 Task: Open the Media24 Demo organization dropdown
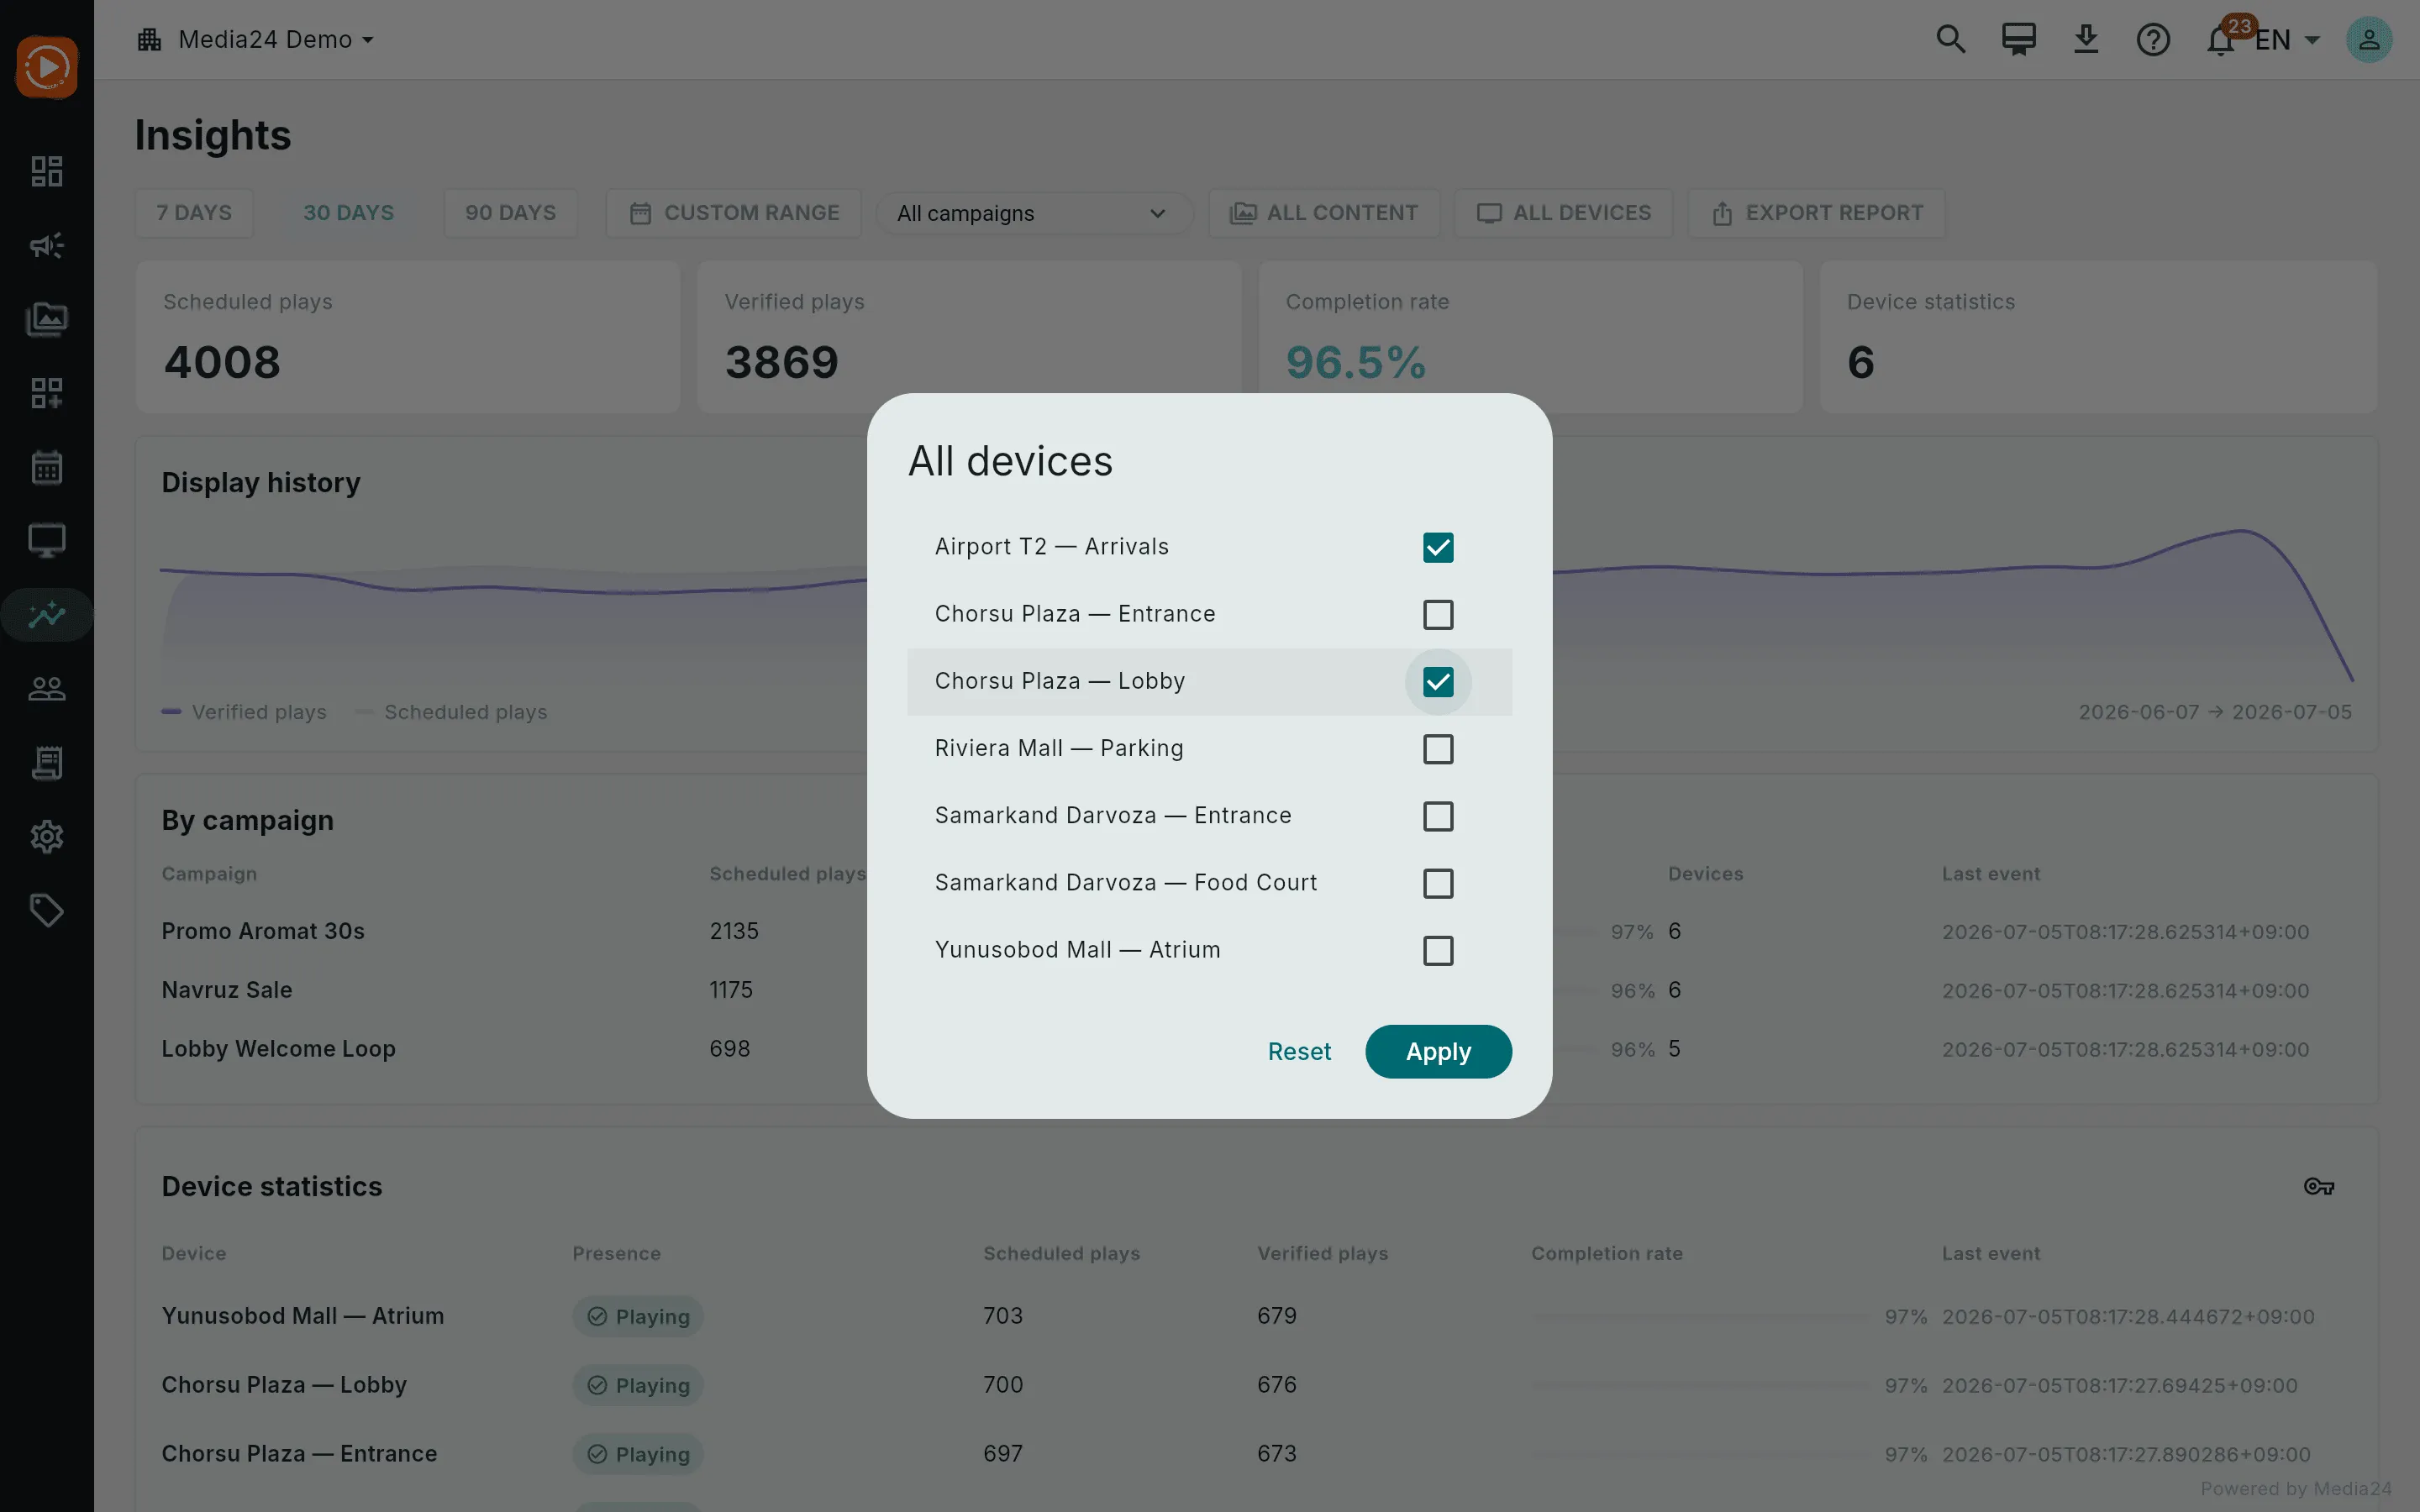256,40
